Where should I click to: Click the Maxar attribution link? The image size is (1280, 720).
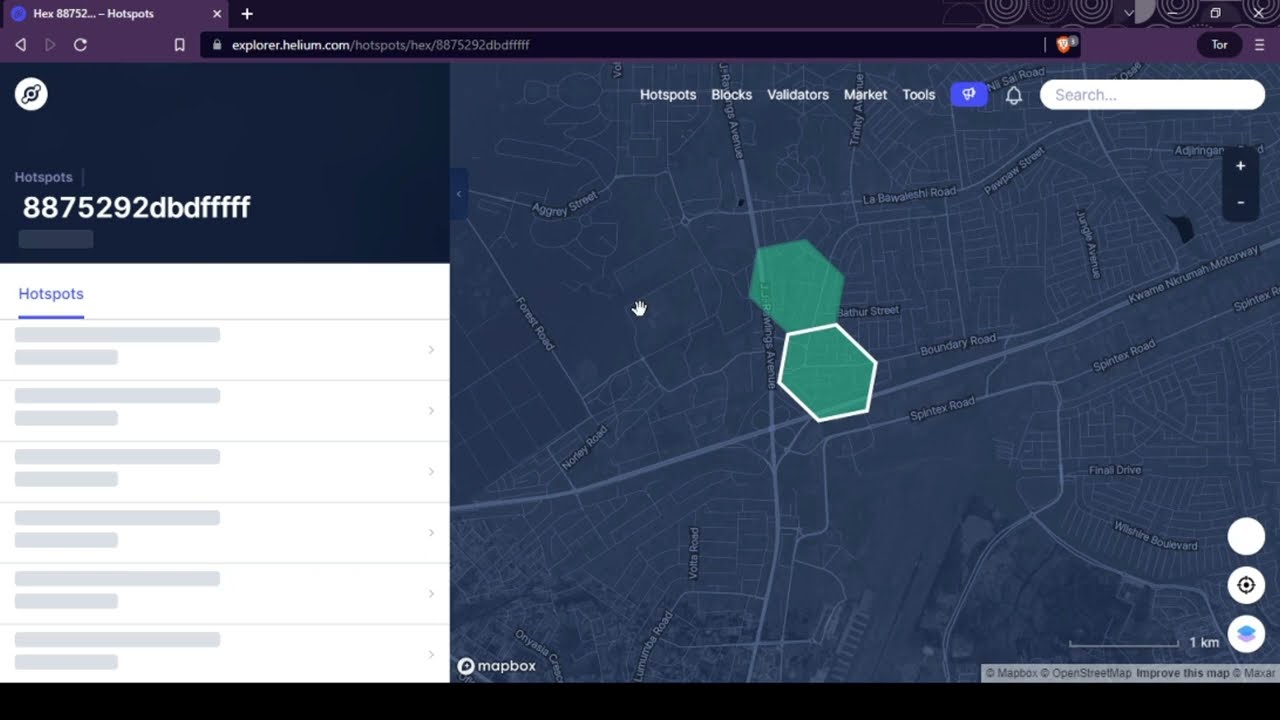[x=1255, y=673]
